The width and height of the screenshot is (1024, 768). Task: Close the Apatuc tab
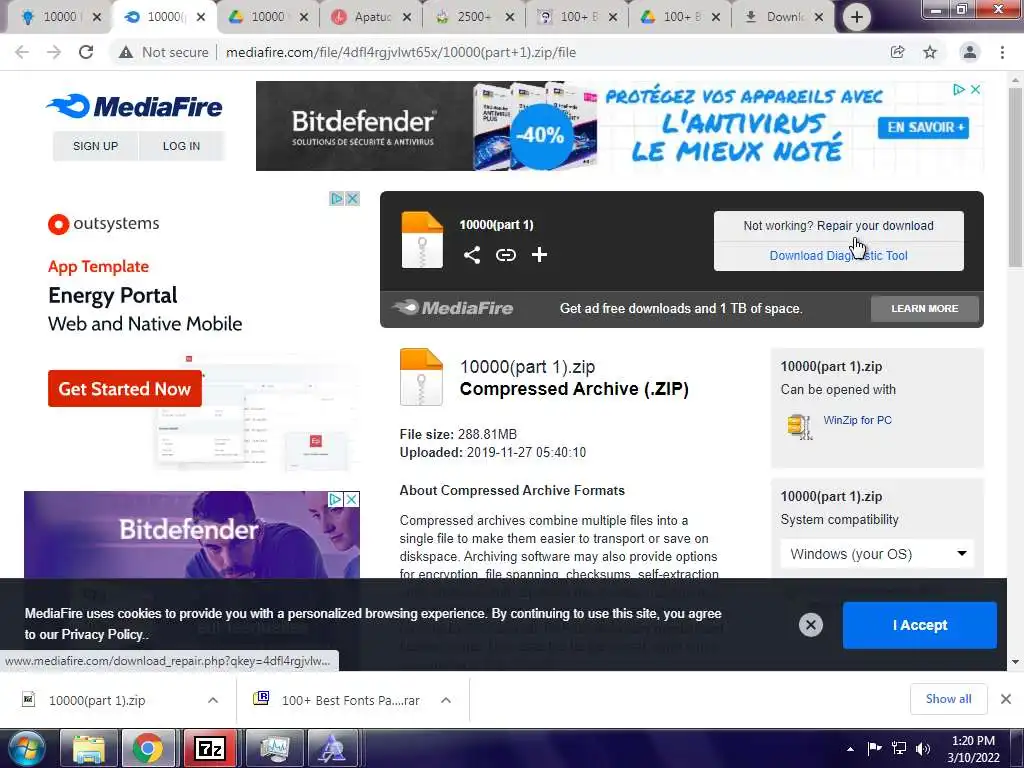tap(407, 17)
